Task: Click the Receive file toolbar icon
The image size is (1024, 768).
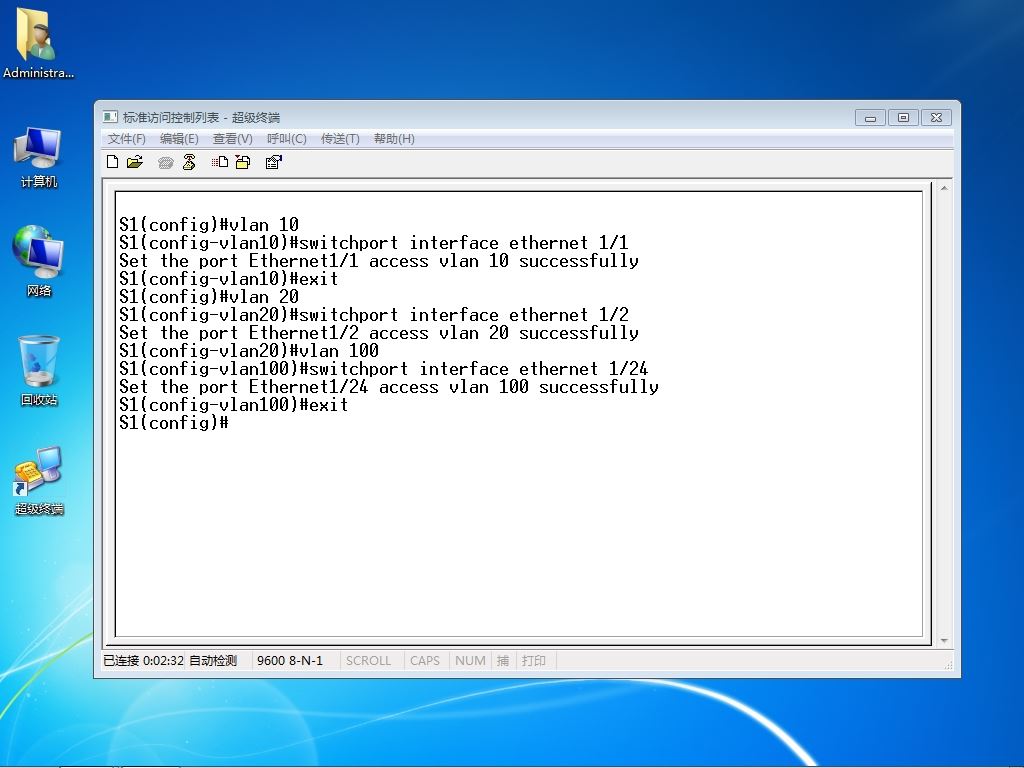Action: tap(243, 162)
